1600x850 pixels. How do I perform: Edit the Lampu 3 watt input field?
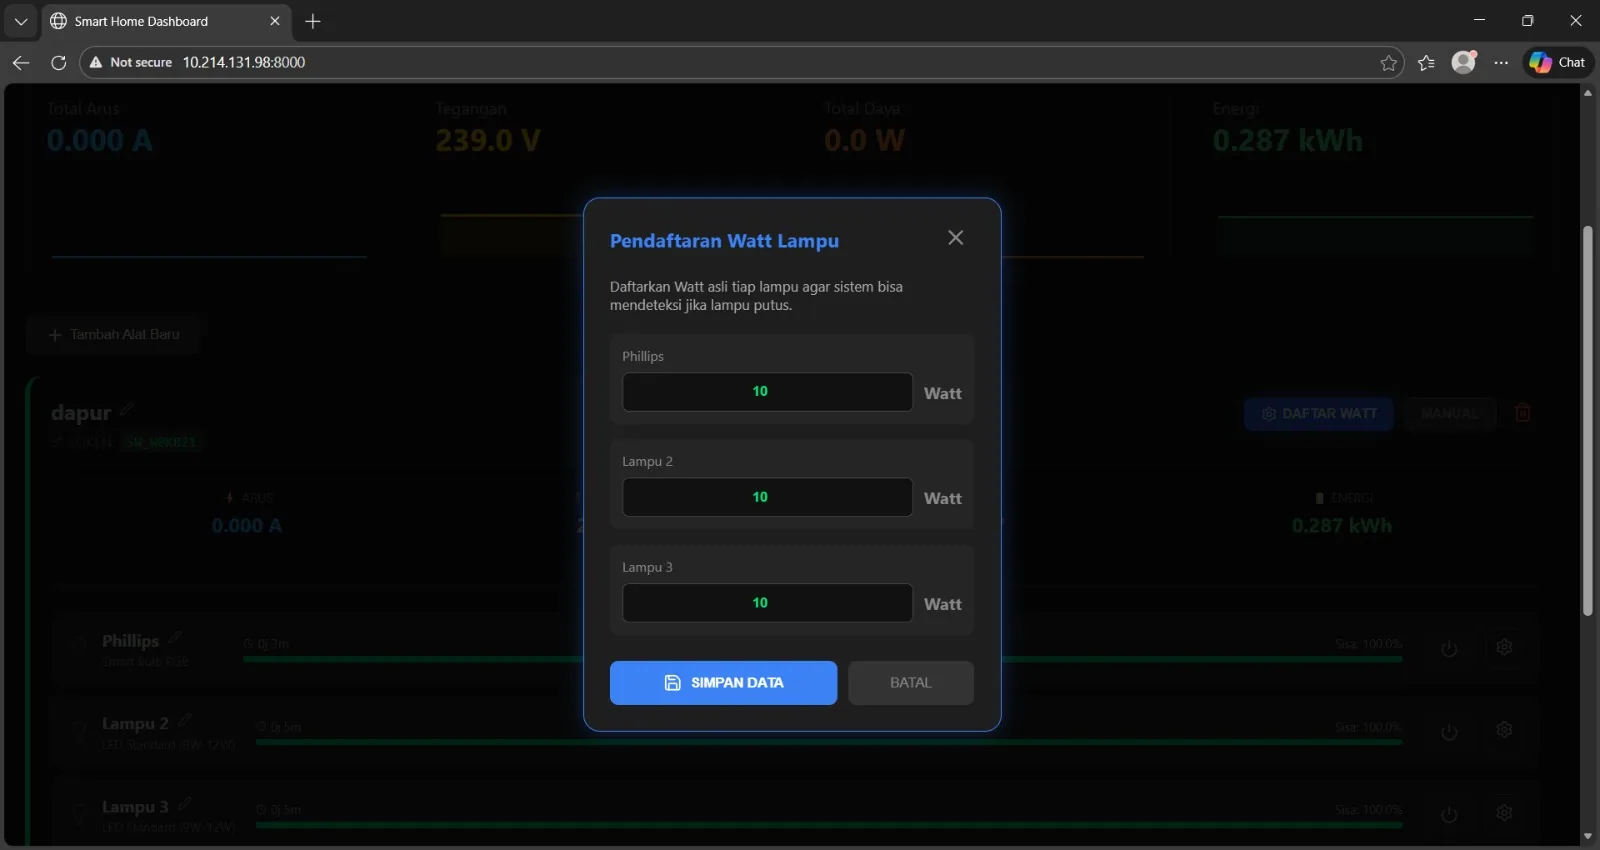pyautogui.click(x=767, y=603)
